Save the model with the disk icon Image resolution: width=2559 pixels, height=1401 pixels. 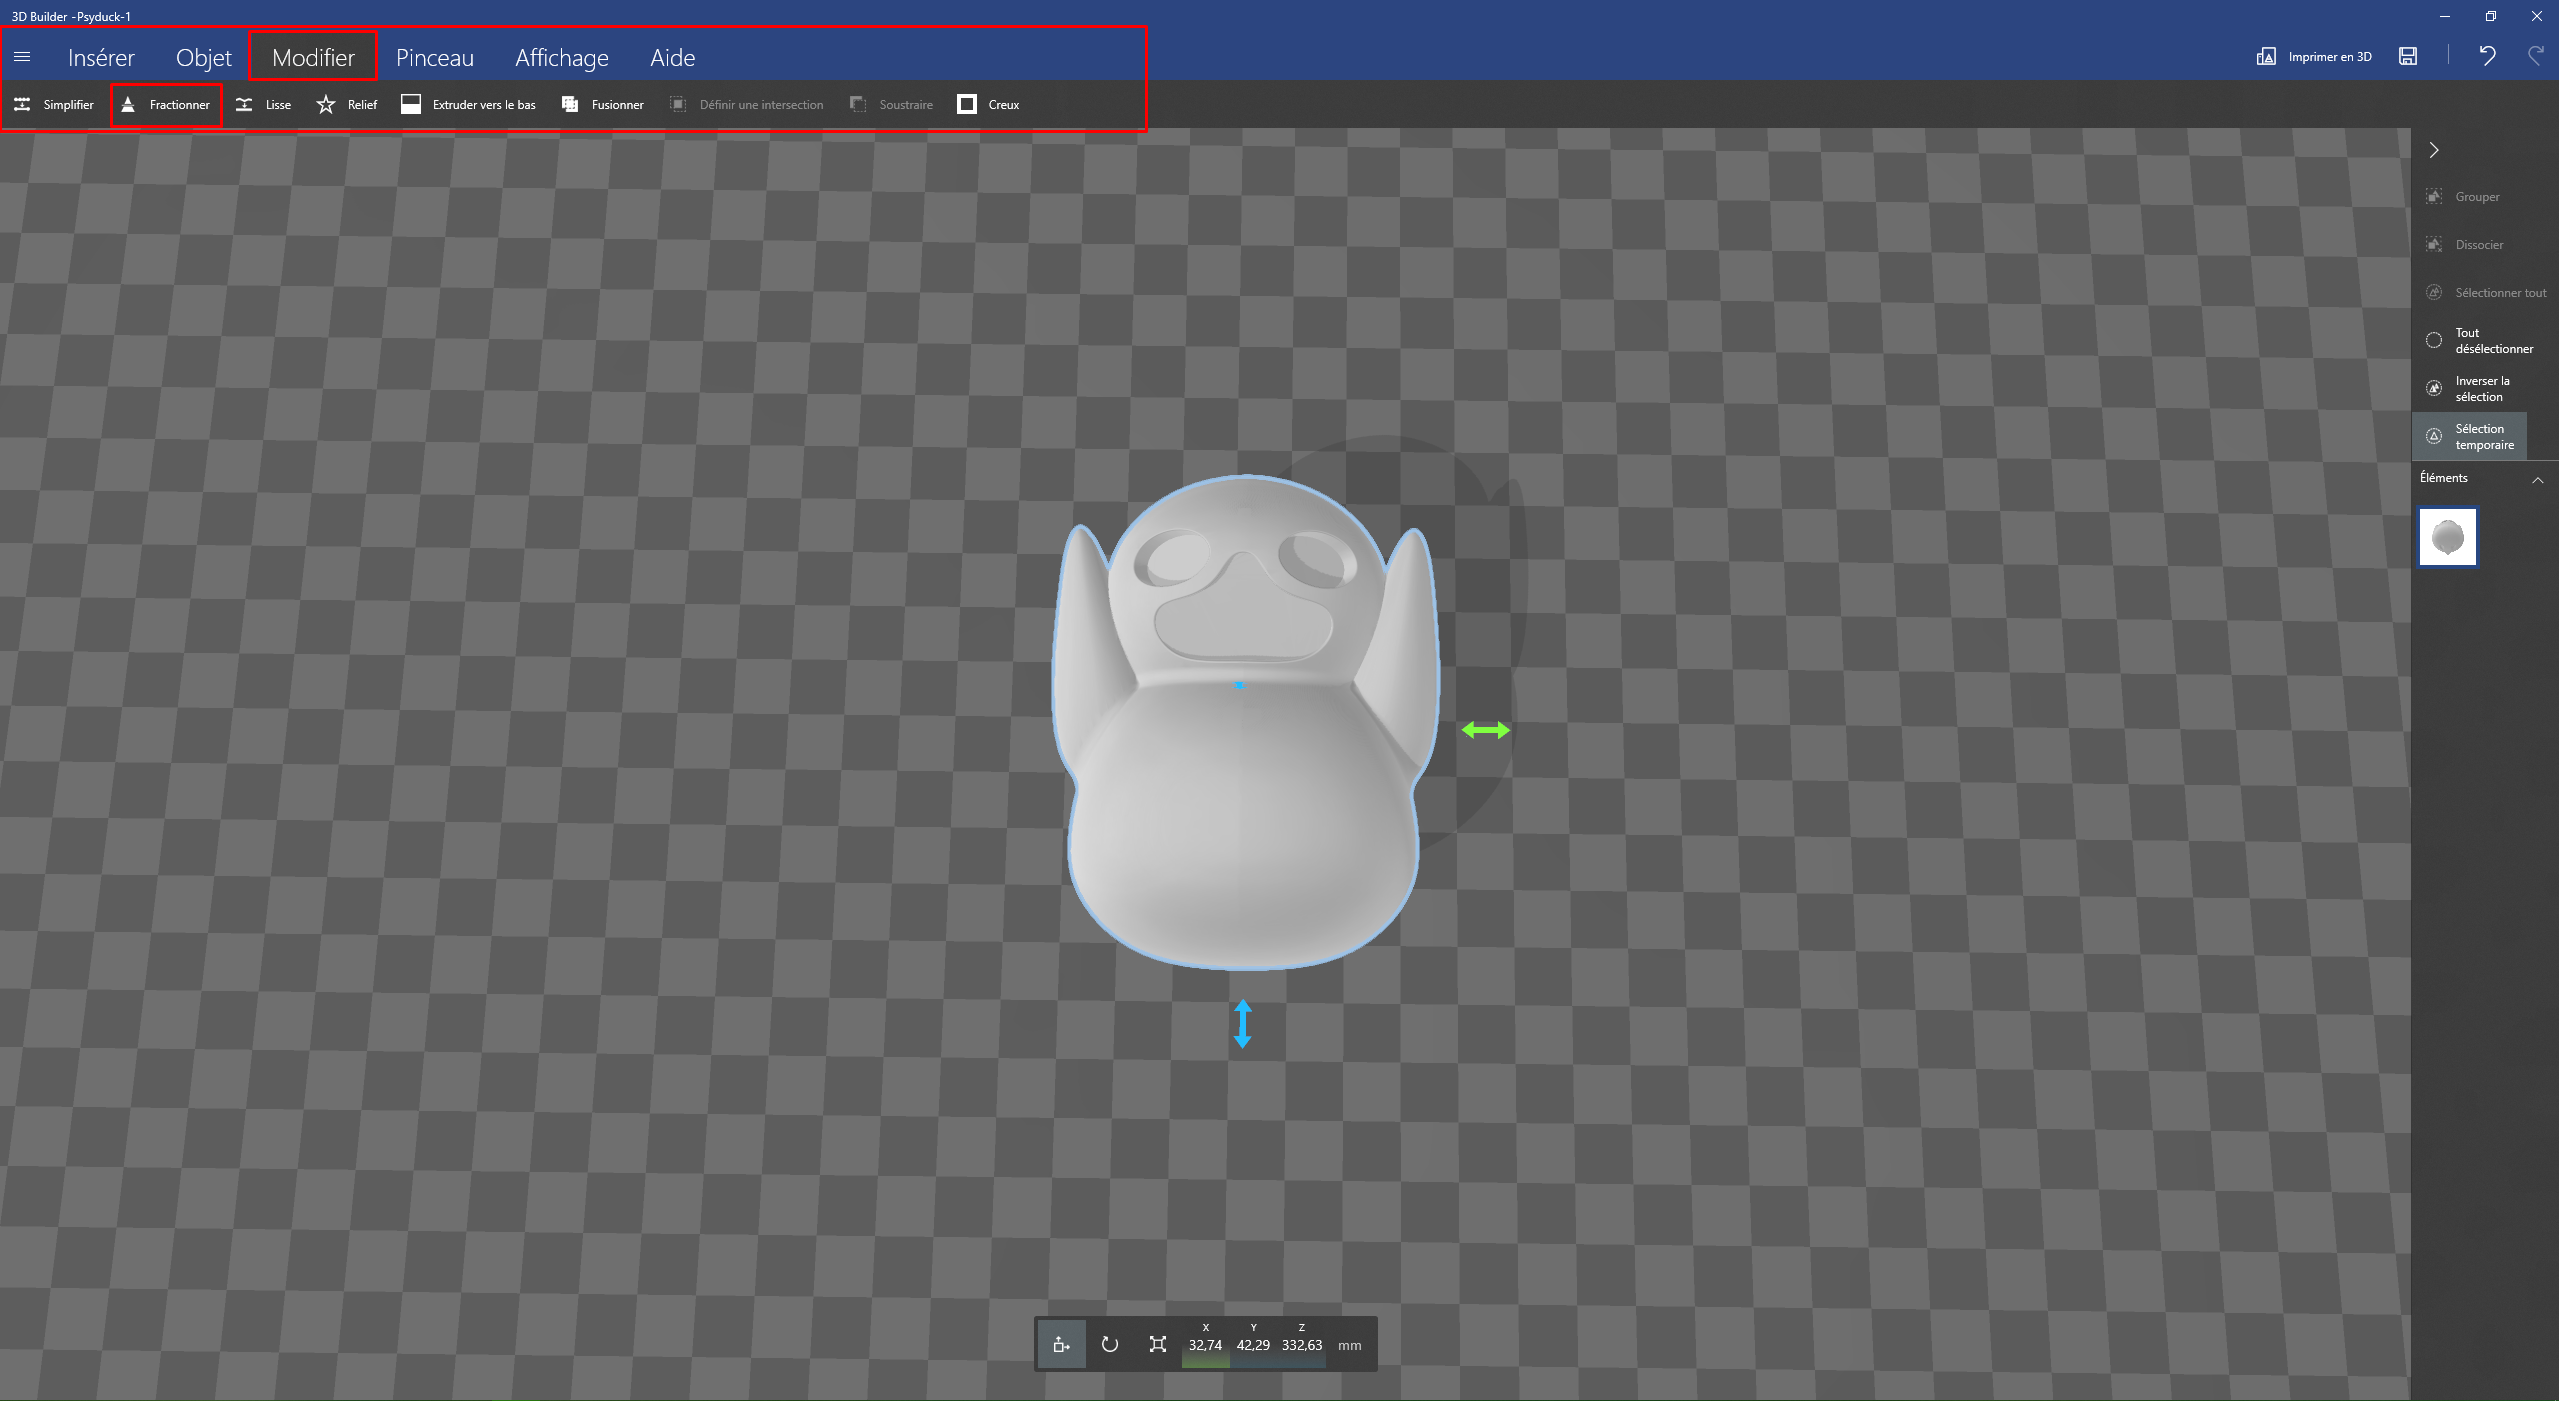tap(2408, 56)
